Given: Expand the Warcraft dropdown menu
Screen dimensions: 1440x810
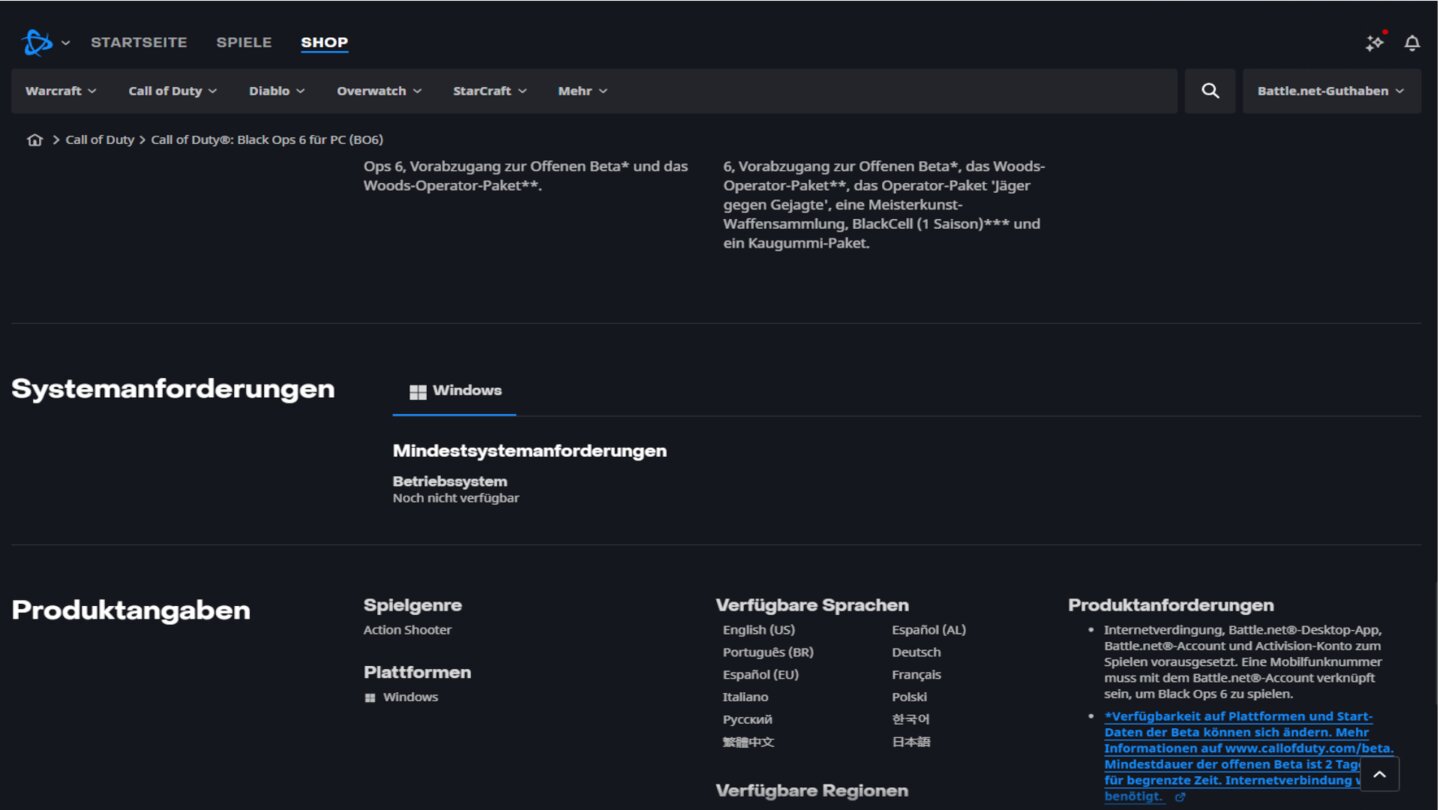Looking at the screenshot, I should pos(61,91).
